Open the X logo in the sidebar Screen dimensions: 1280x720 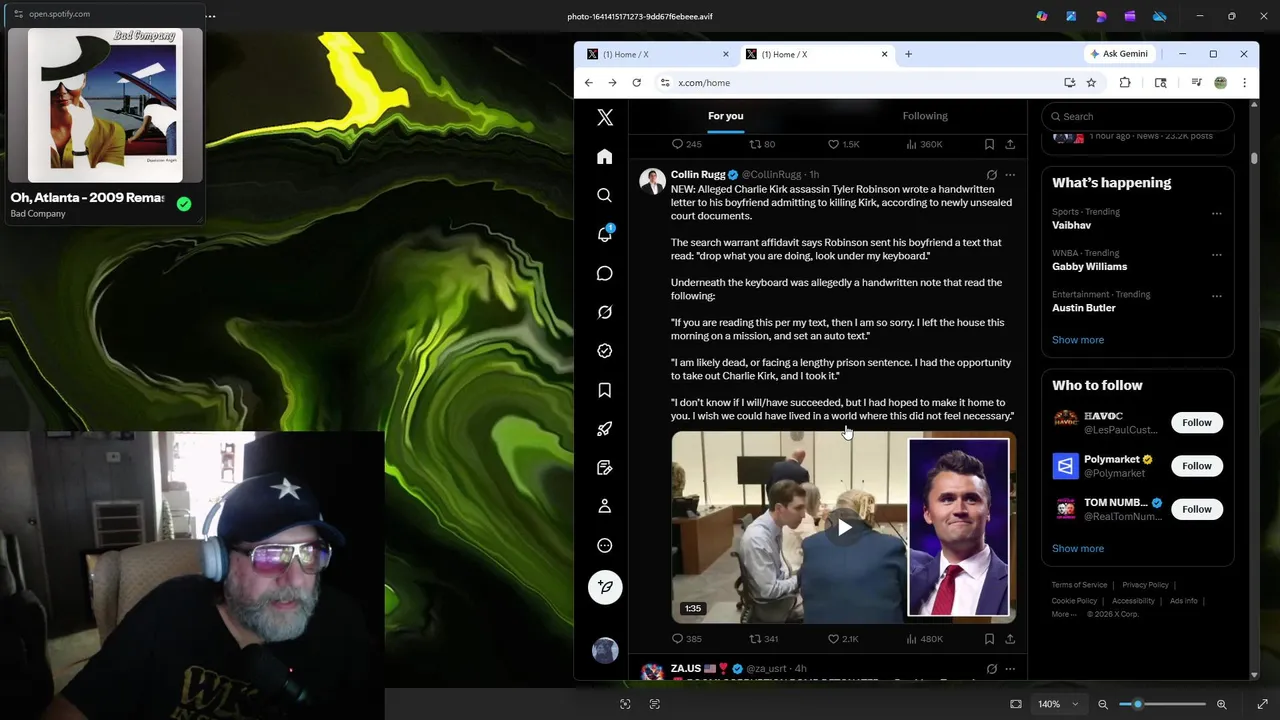pos(605,117)
